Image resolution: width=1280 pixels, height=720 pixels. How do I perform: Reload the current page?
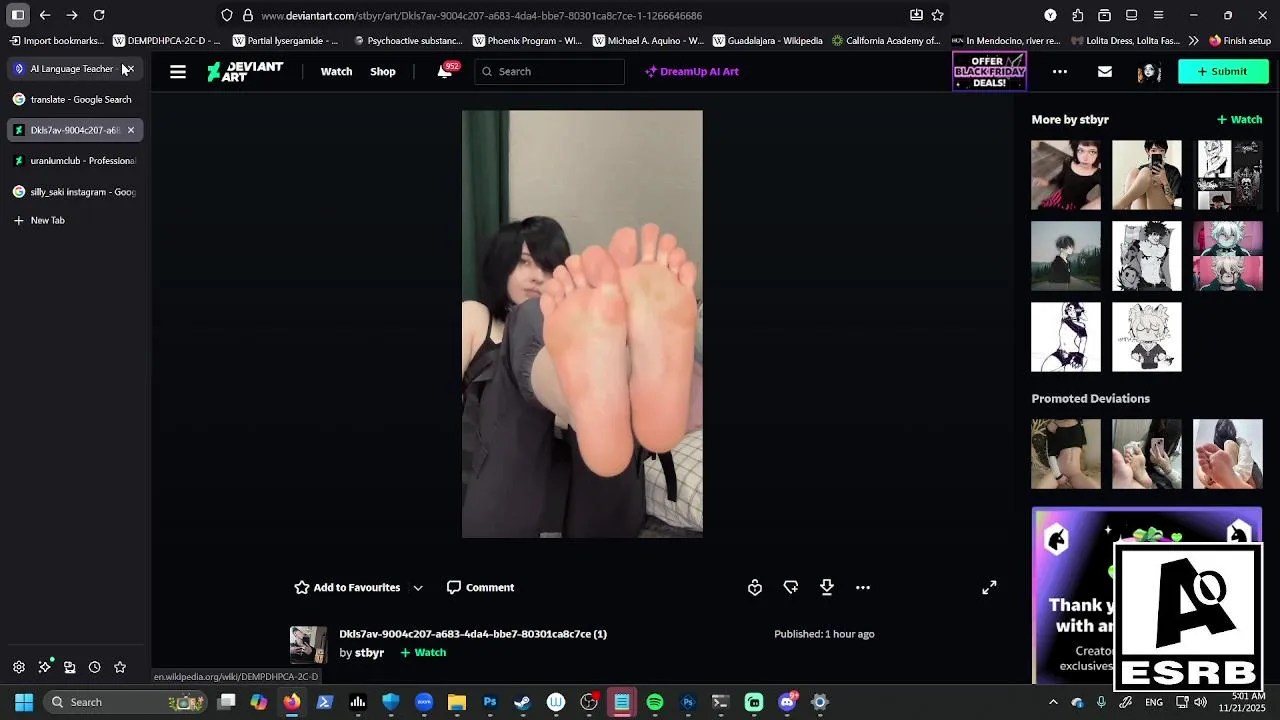(x=99, y=15)
